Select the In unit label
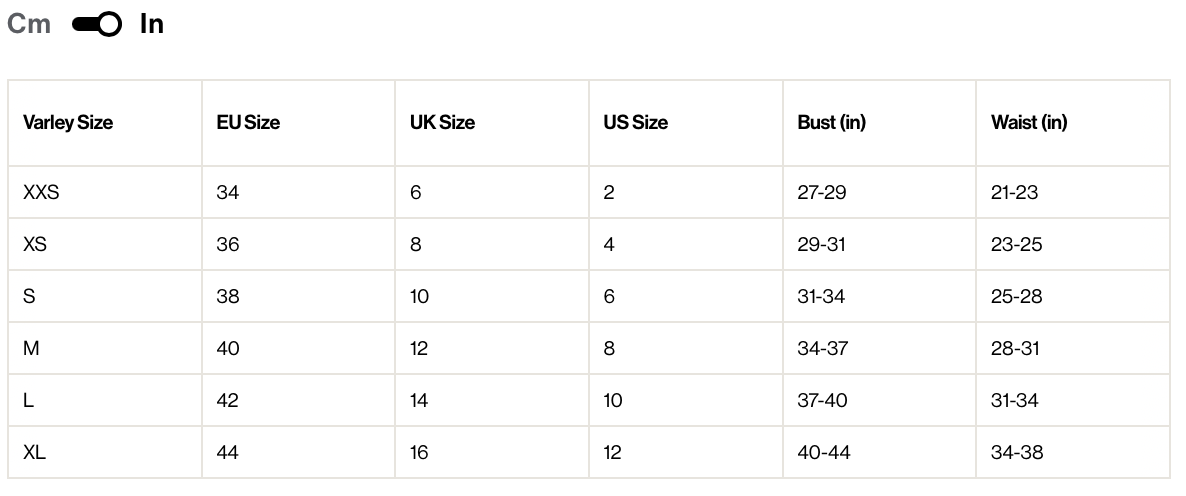The width and height of the screenshot is (1186, 496). coord(152,25)
